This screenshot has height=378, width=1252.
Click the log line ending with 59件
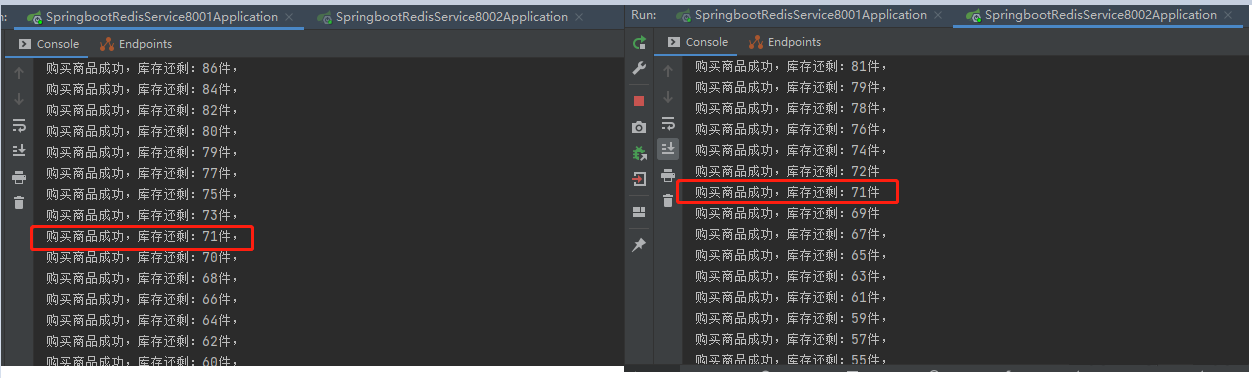tap(791, 318)
